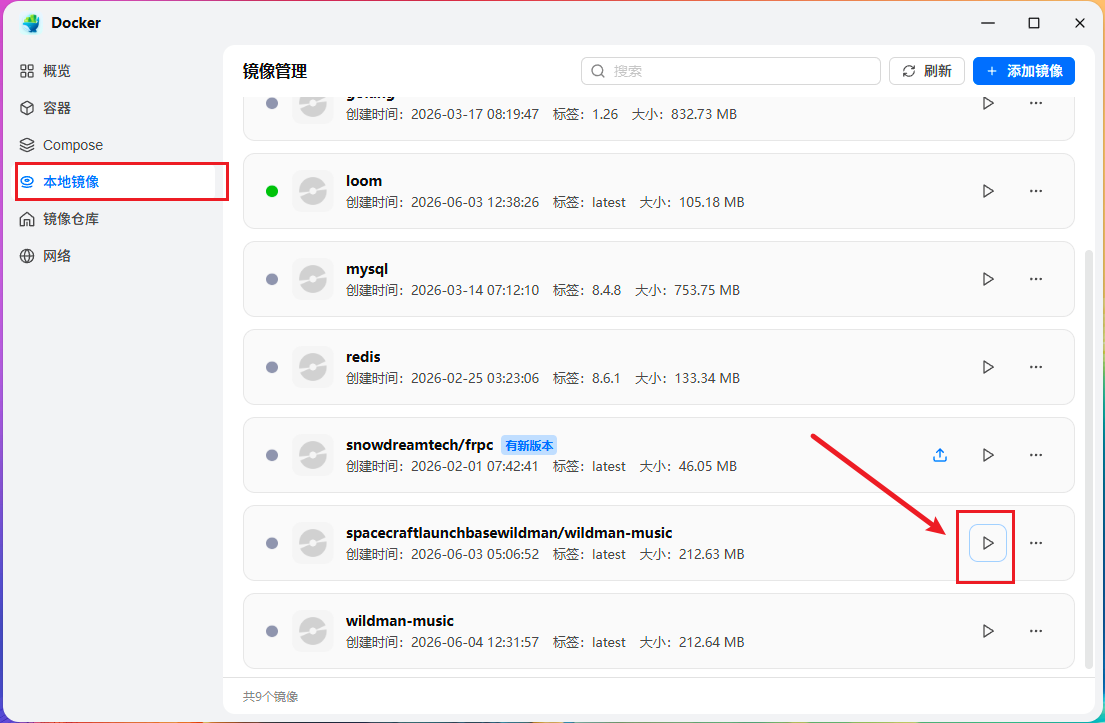1105x723 pixels.
Task: Open more options for loom
Action: pos(1035,191)
